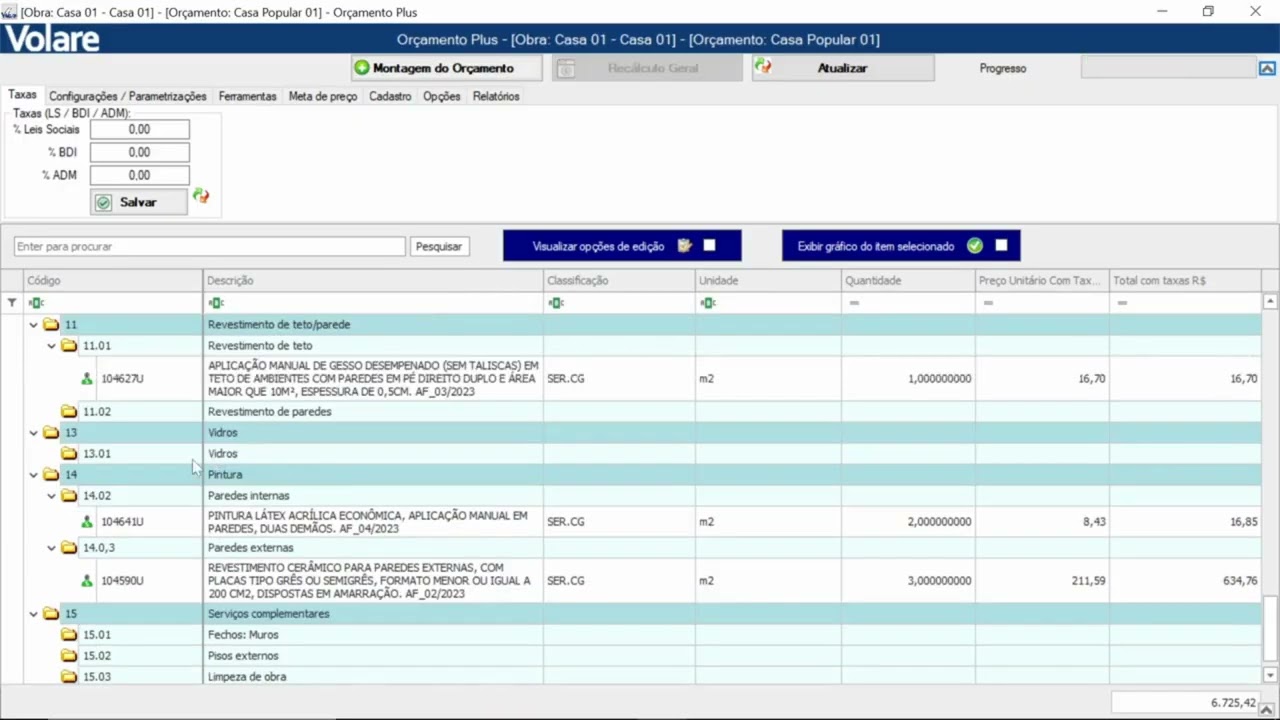Click the folder icon of row 14
This screenshot has height=720, width=1280.
click(51, 474)
